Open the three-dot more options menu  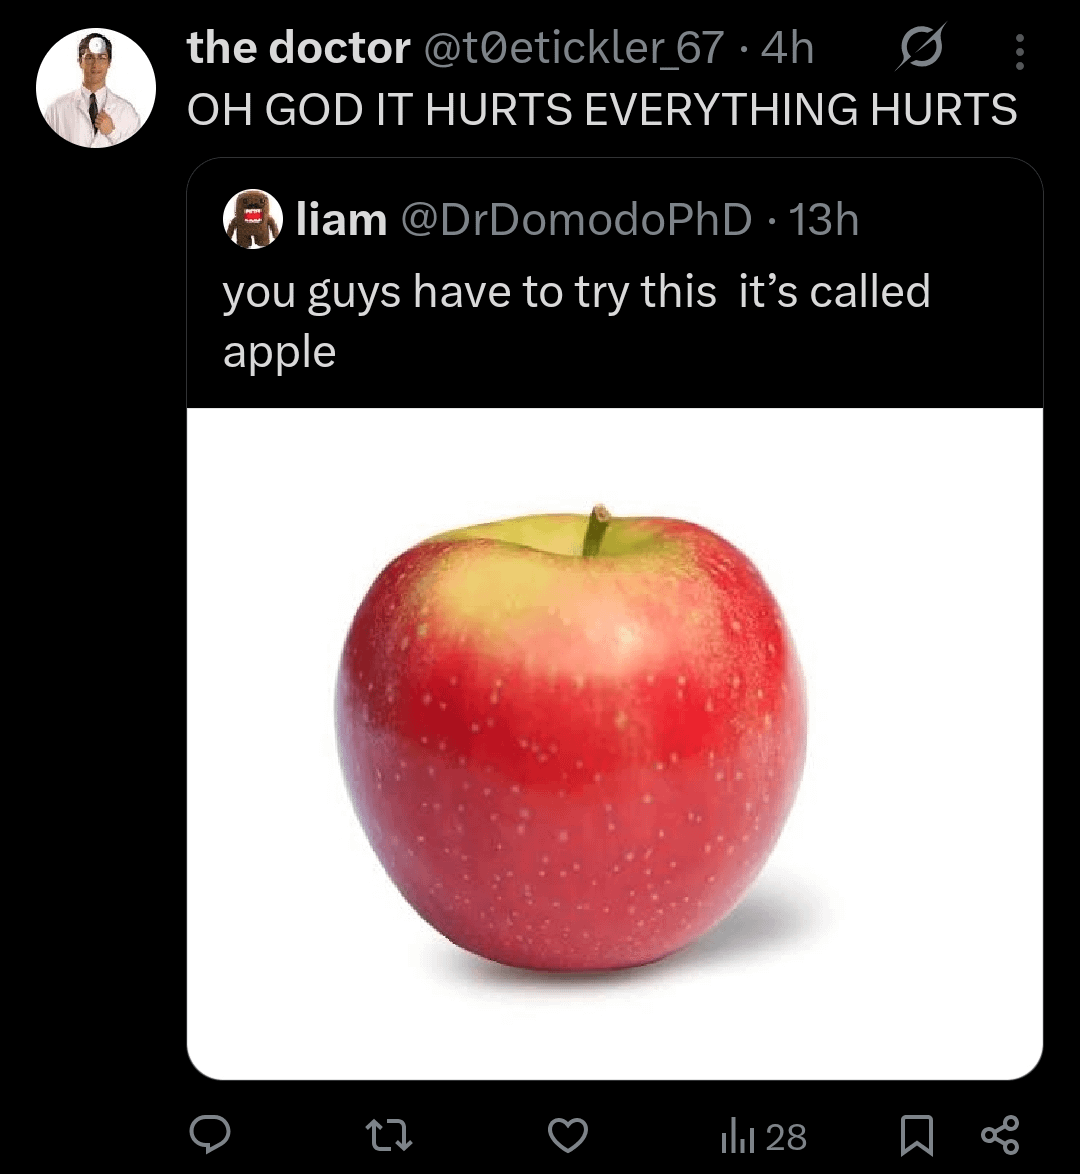click(1019, 51)
